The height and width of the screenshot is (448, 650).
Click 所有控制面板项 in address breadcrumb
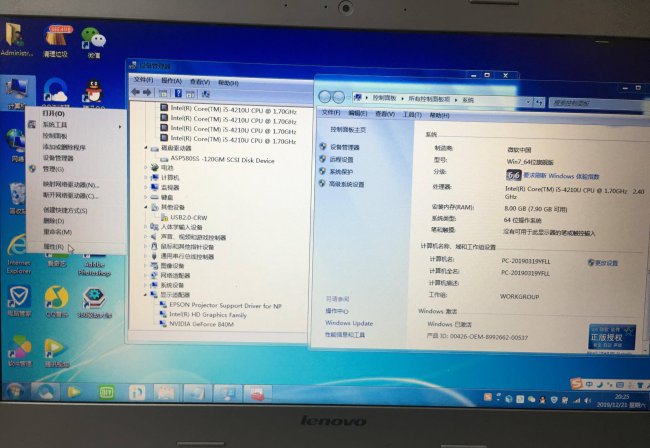point(429,99)
